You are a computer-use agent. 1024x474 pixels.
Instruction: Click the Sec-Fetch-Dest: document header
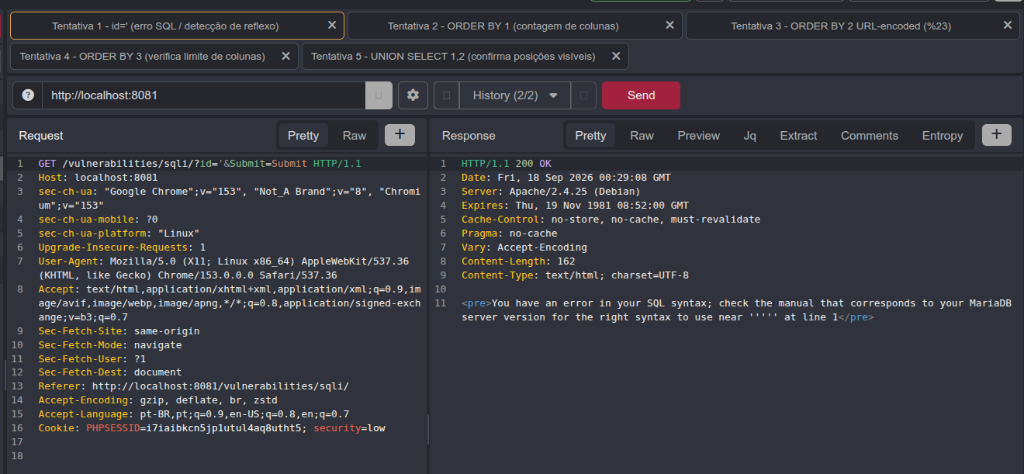point(110,373)
